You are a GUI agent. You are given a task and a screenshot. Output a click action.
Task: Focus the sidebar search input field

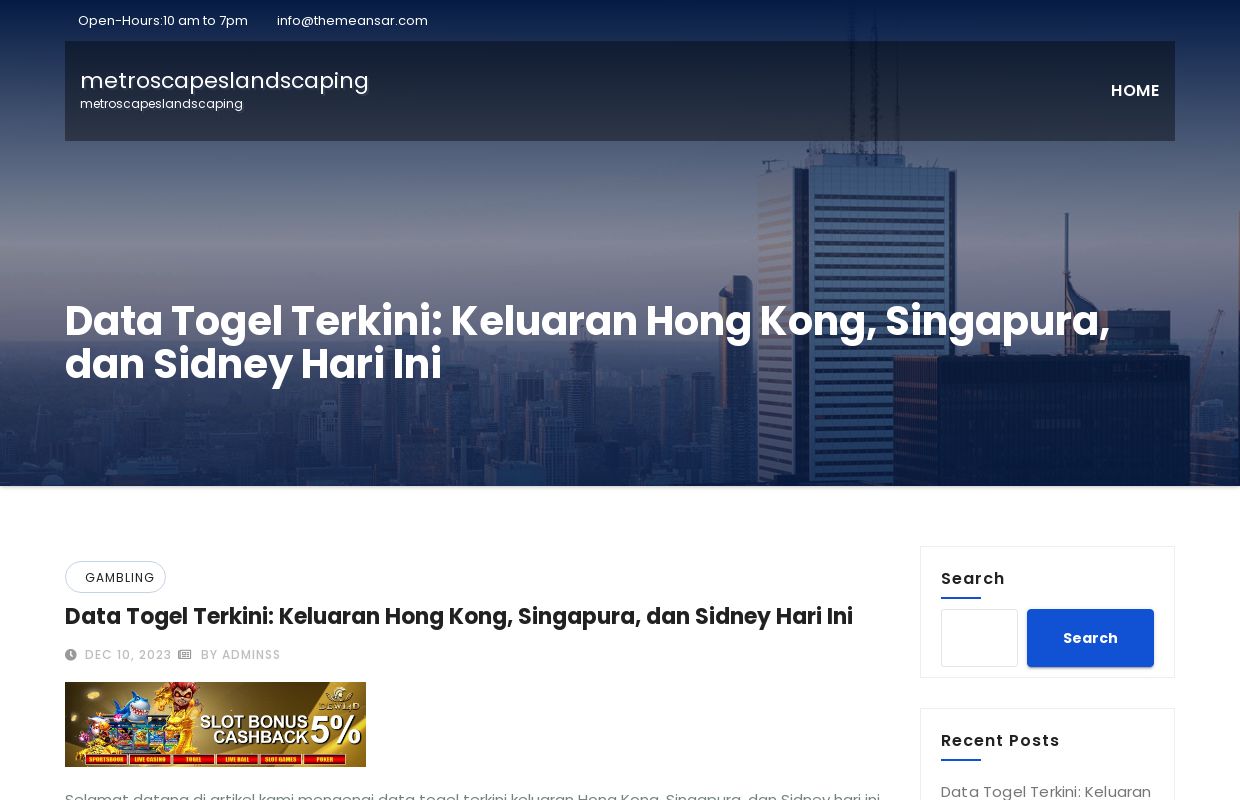[979, 638]
